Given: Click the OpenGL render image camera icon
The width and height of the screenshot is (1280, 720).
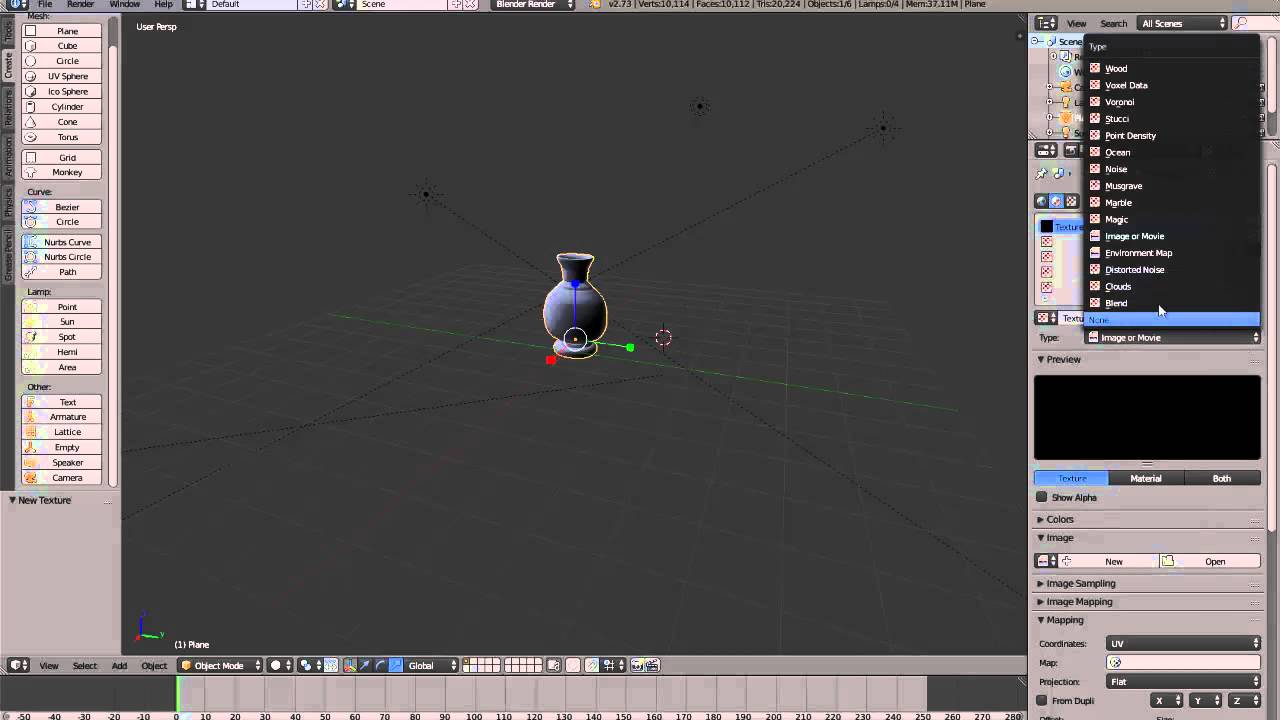Looking at the screenshot, I should click(x=637, y=665).
